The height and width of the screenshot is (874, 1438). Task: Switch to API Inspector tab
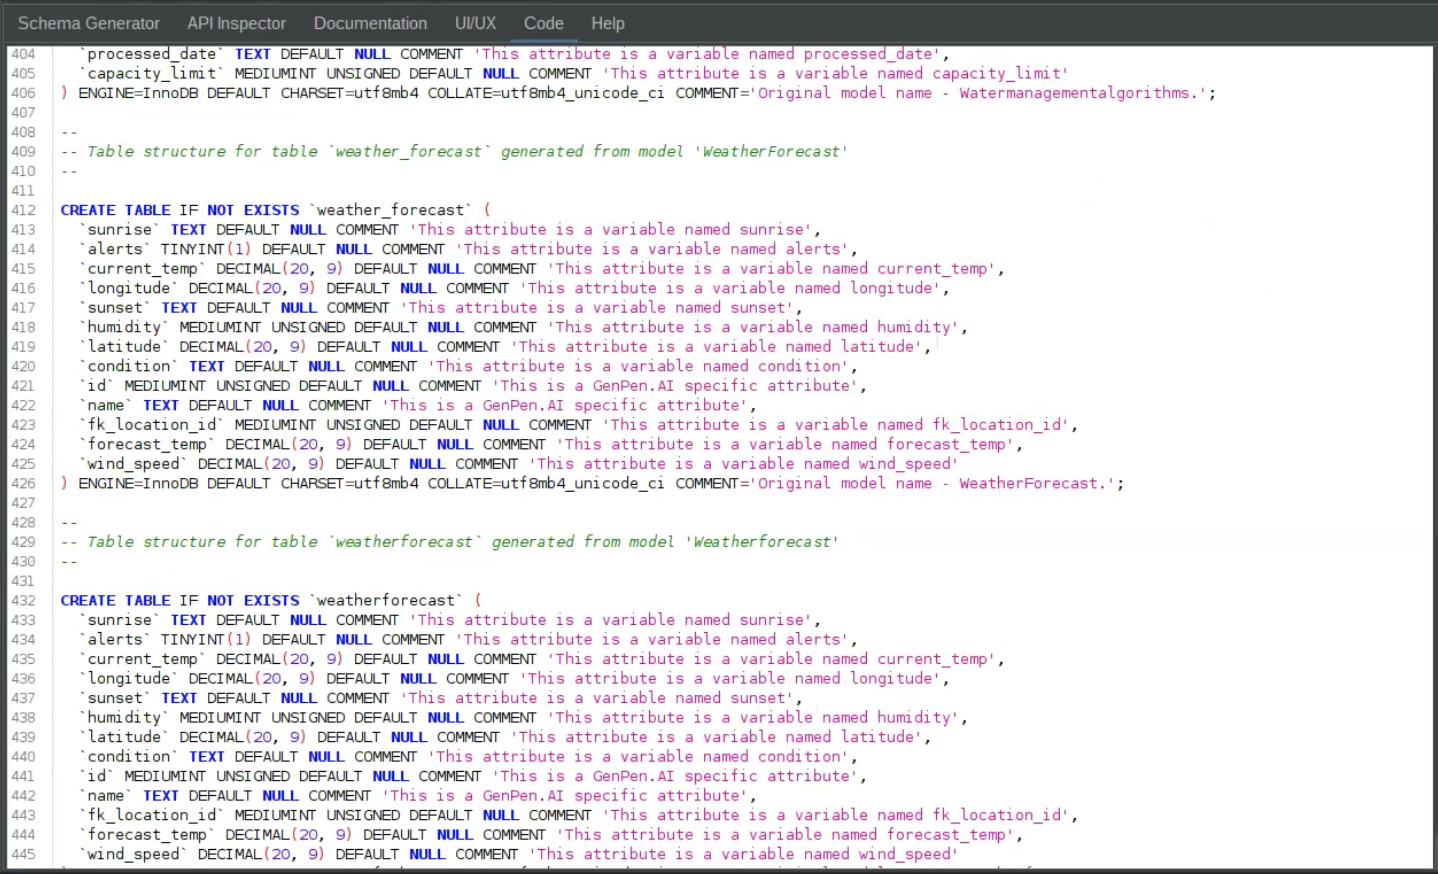[x=236, y=23]
